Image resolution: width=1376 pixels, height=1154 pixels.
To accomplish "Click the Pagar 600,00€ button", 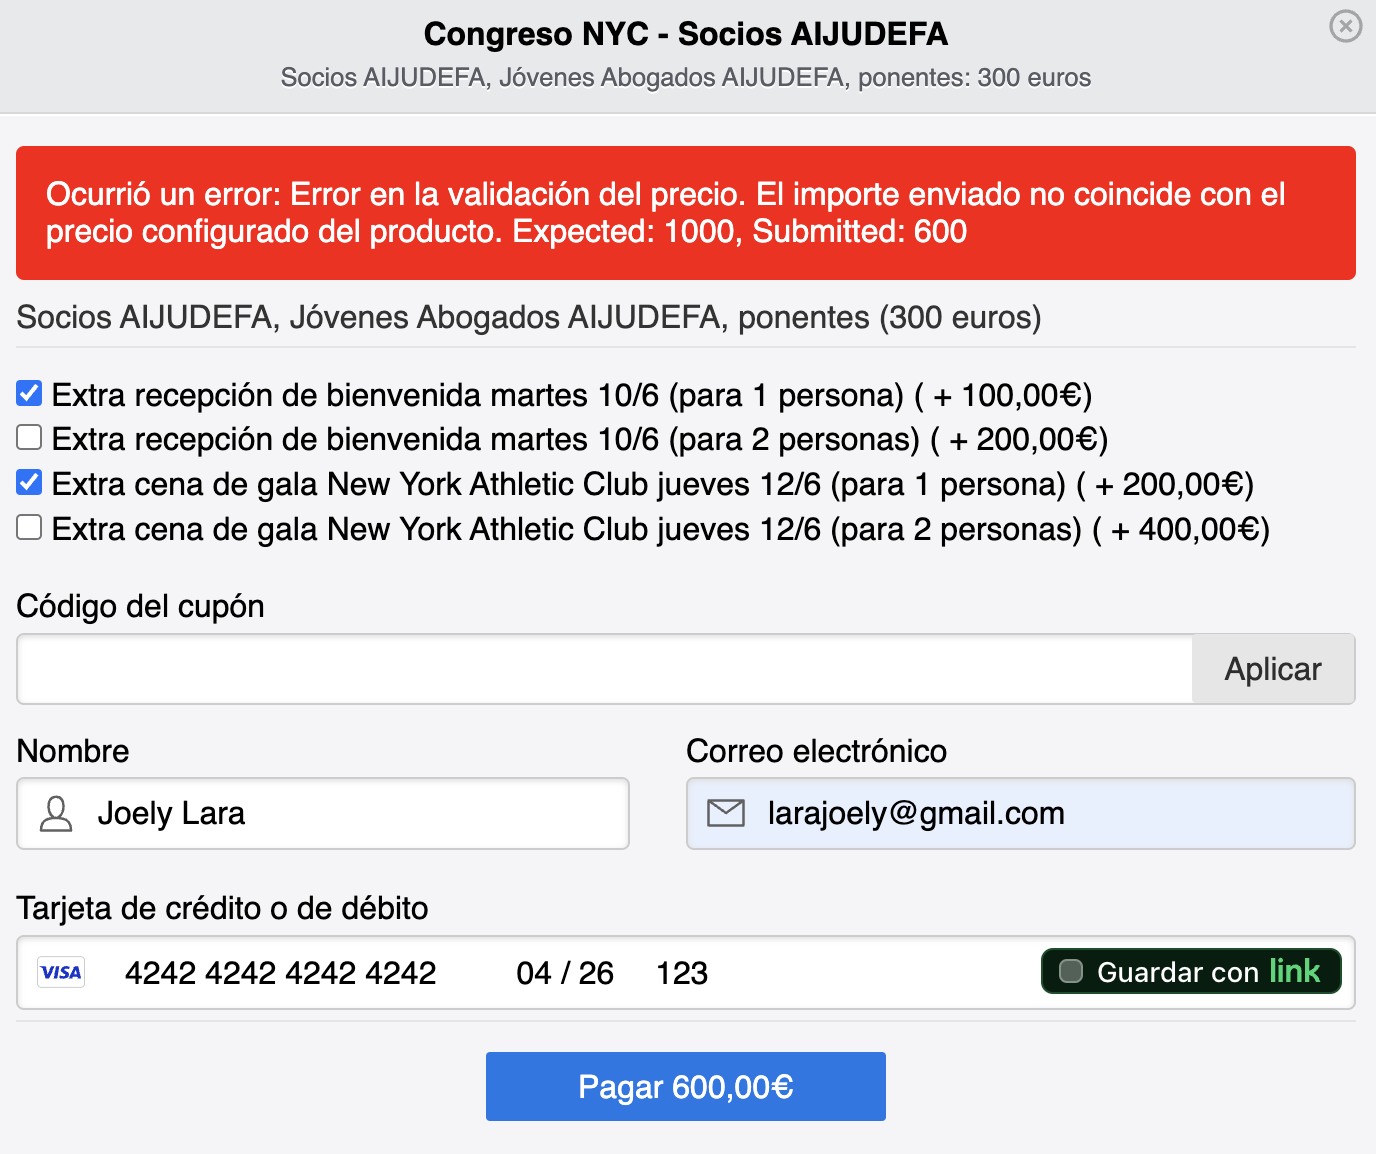I will pos(685,1086).
